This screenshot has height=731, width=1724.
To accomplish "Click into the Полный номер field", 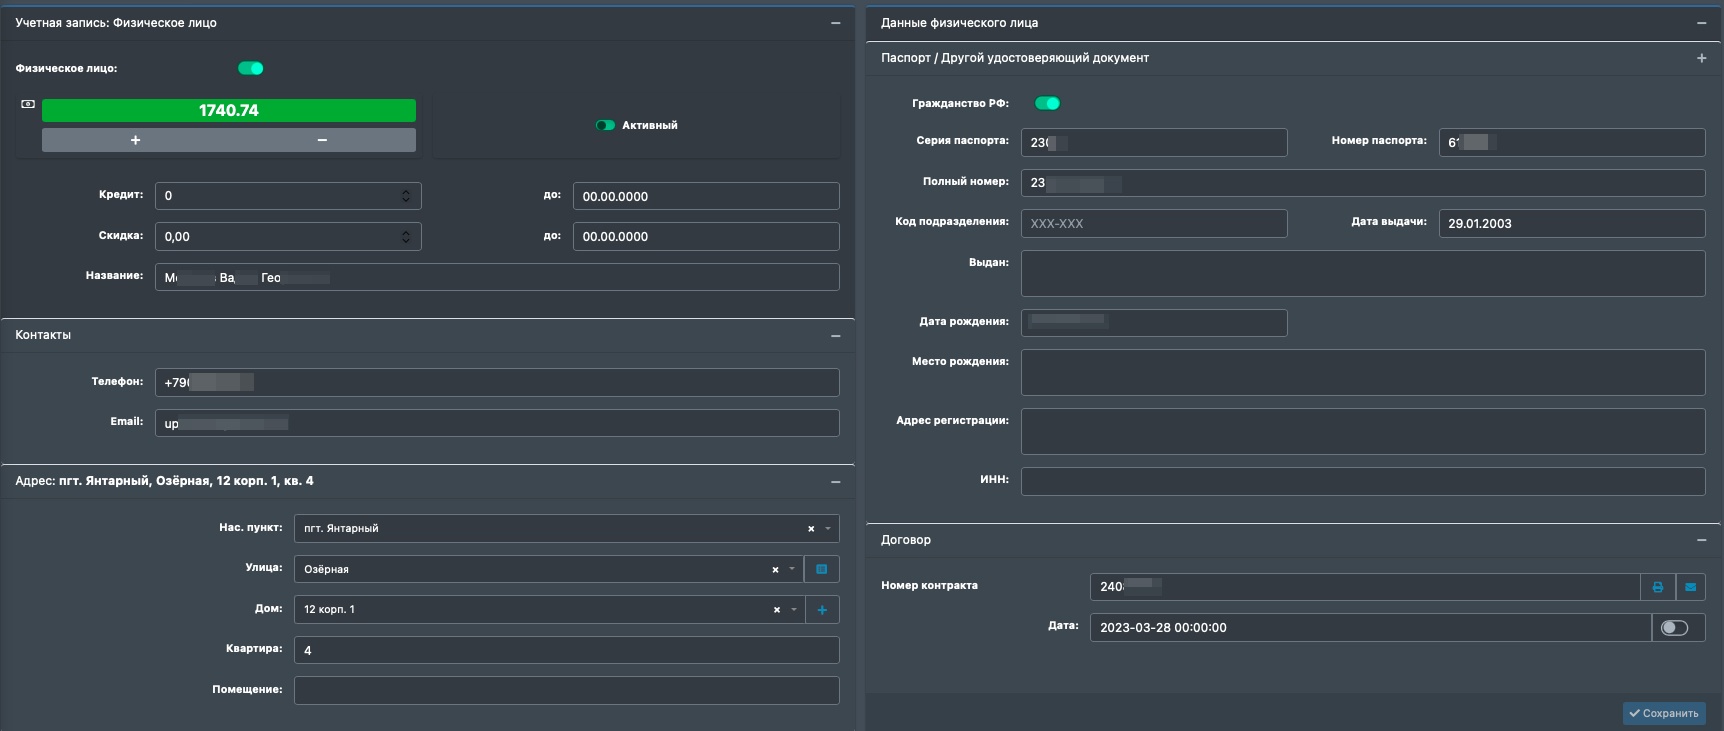I will coord(1363,183).
